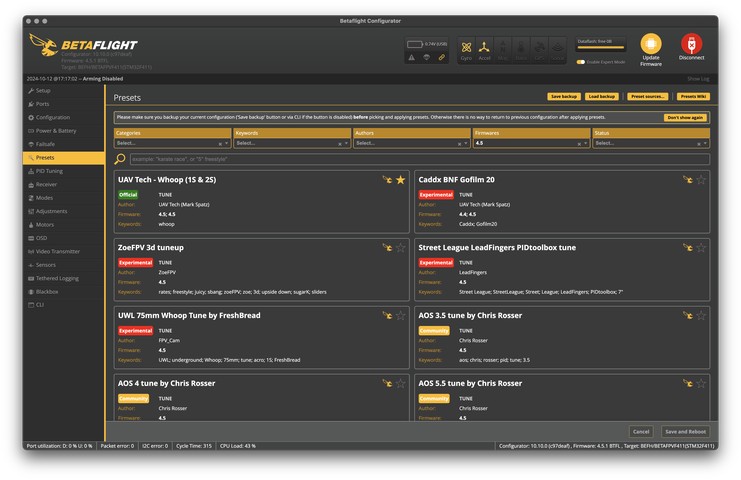This screenshot has height=480, width=741.
Task: Open the CLI tab
Action: 63,305
